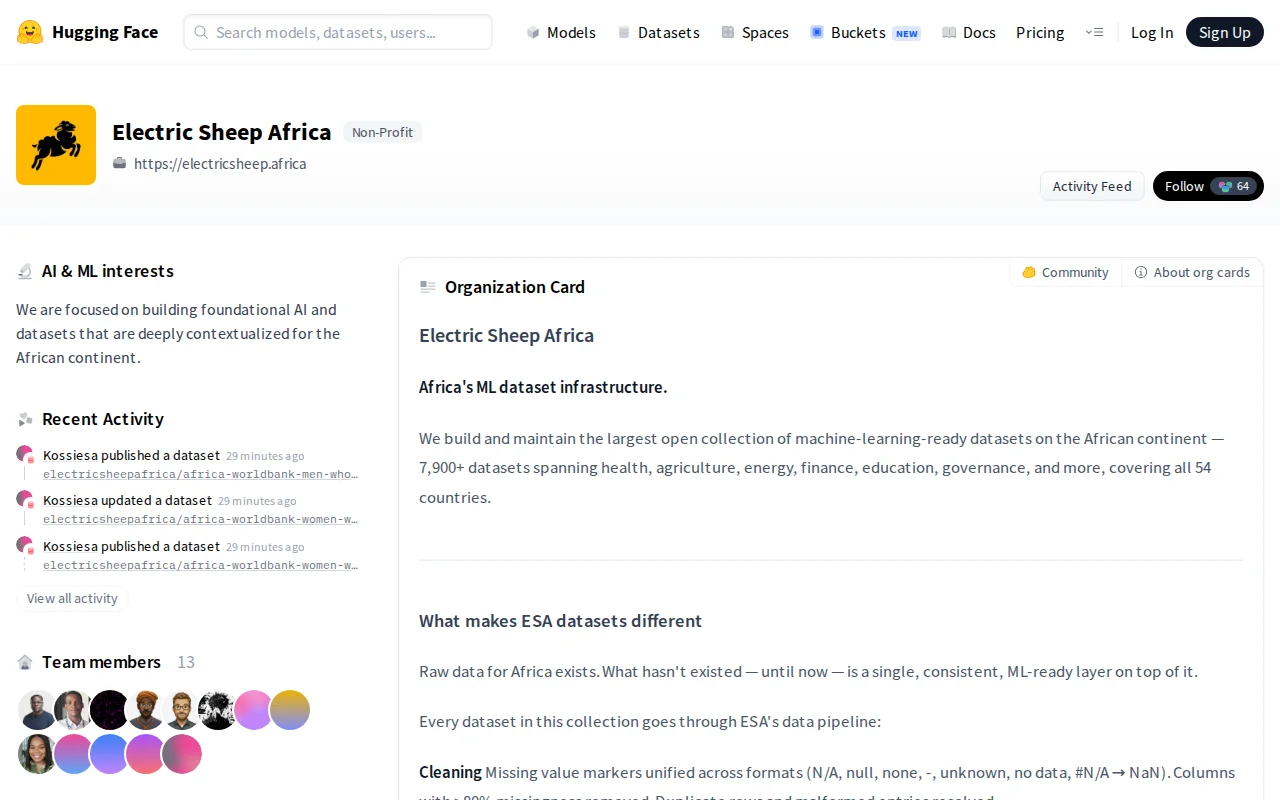Screen dimensions: 1280x800
Task: Click the yellow gradient team member avatar
Action: 290,710
